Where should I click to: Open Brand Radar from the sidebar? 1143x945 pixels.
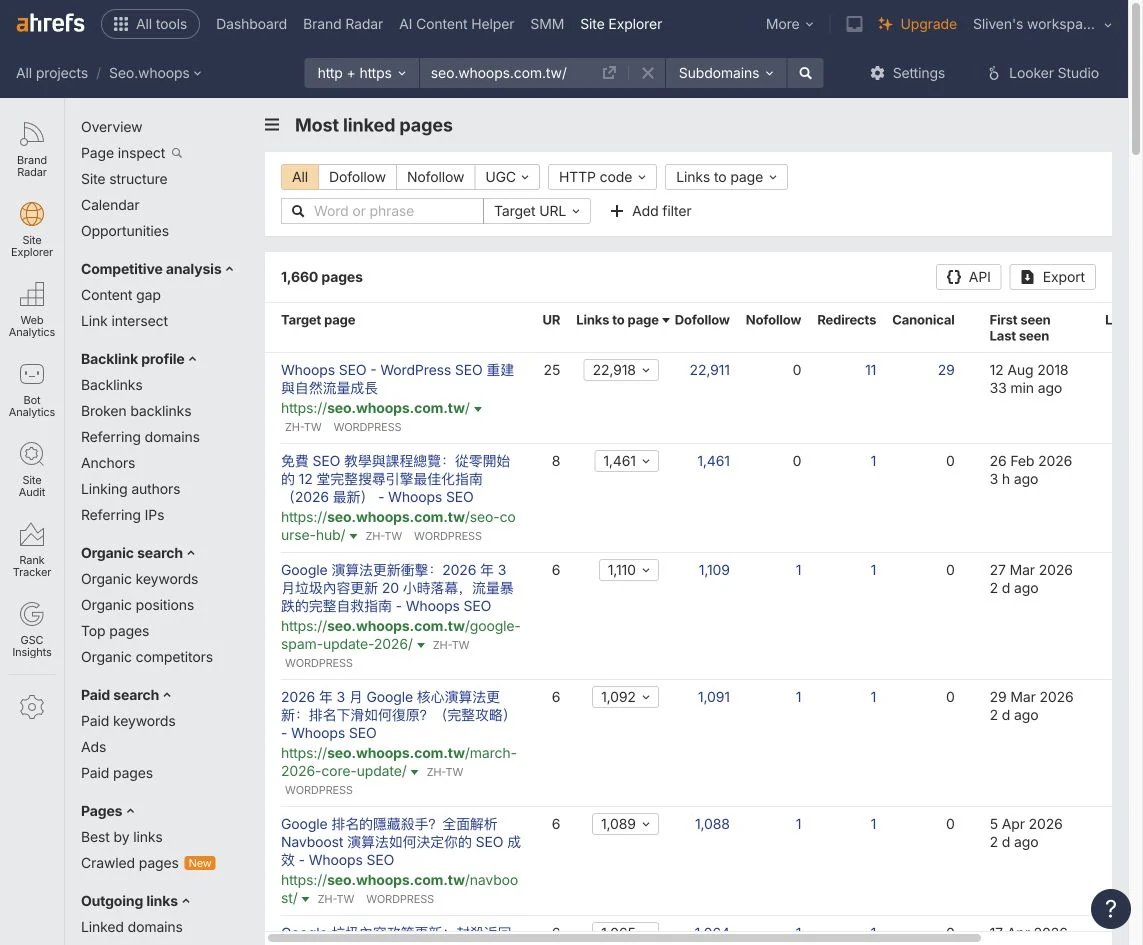tap(31, 149)
